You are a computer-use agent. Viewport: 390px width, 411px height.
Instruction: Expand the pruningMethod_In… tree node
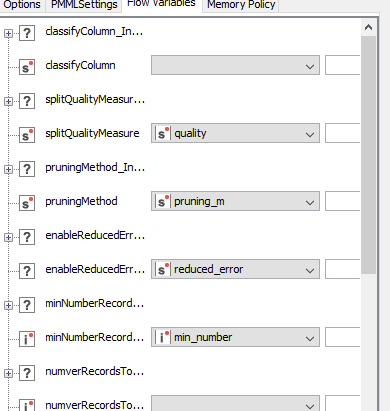tap(8, 169)
